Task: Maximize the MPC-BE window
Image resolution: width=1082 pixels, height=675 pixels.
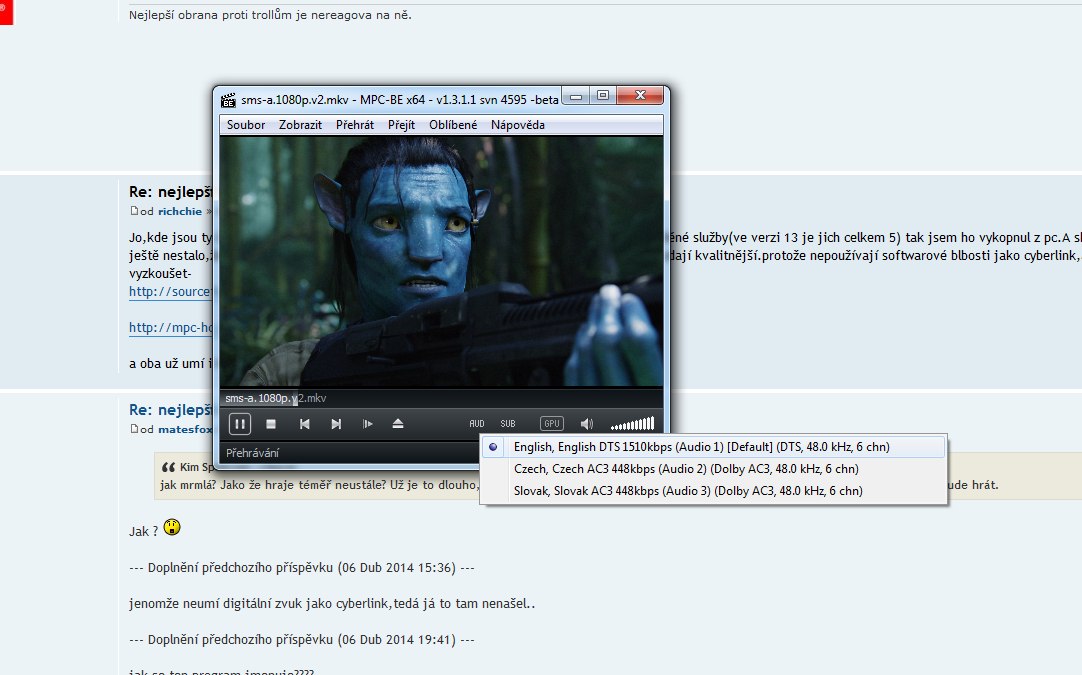Action: [x=602, y=96]
